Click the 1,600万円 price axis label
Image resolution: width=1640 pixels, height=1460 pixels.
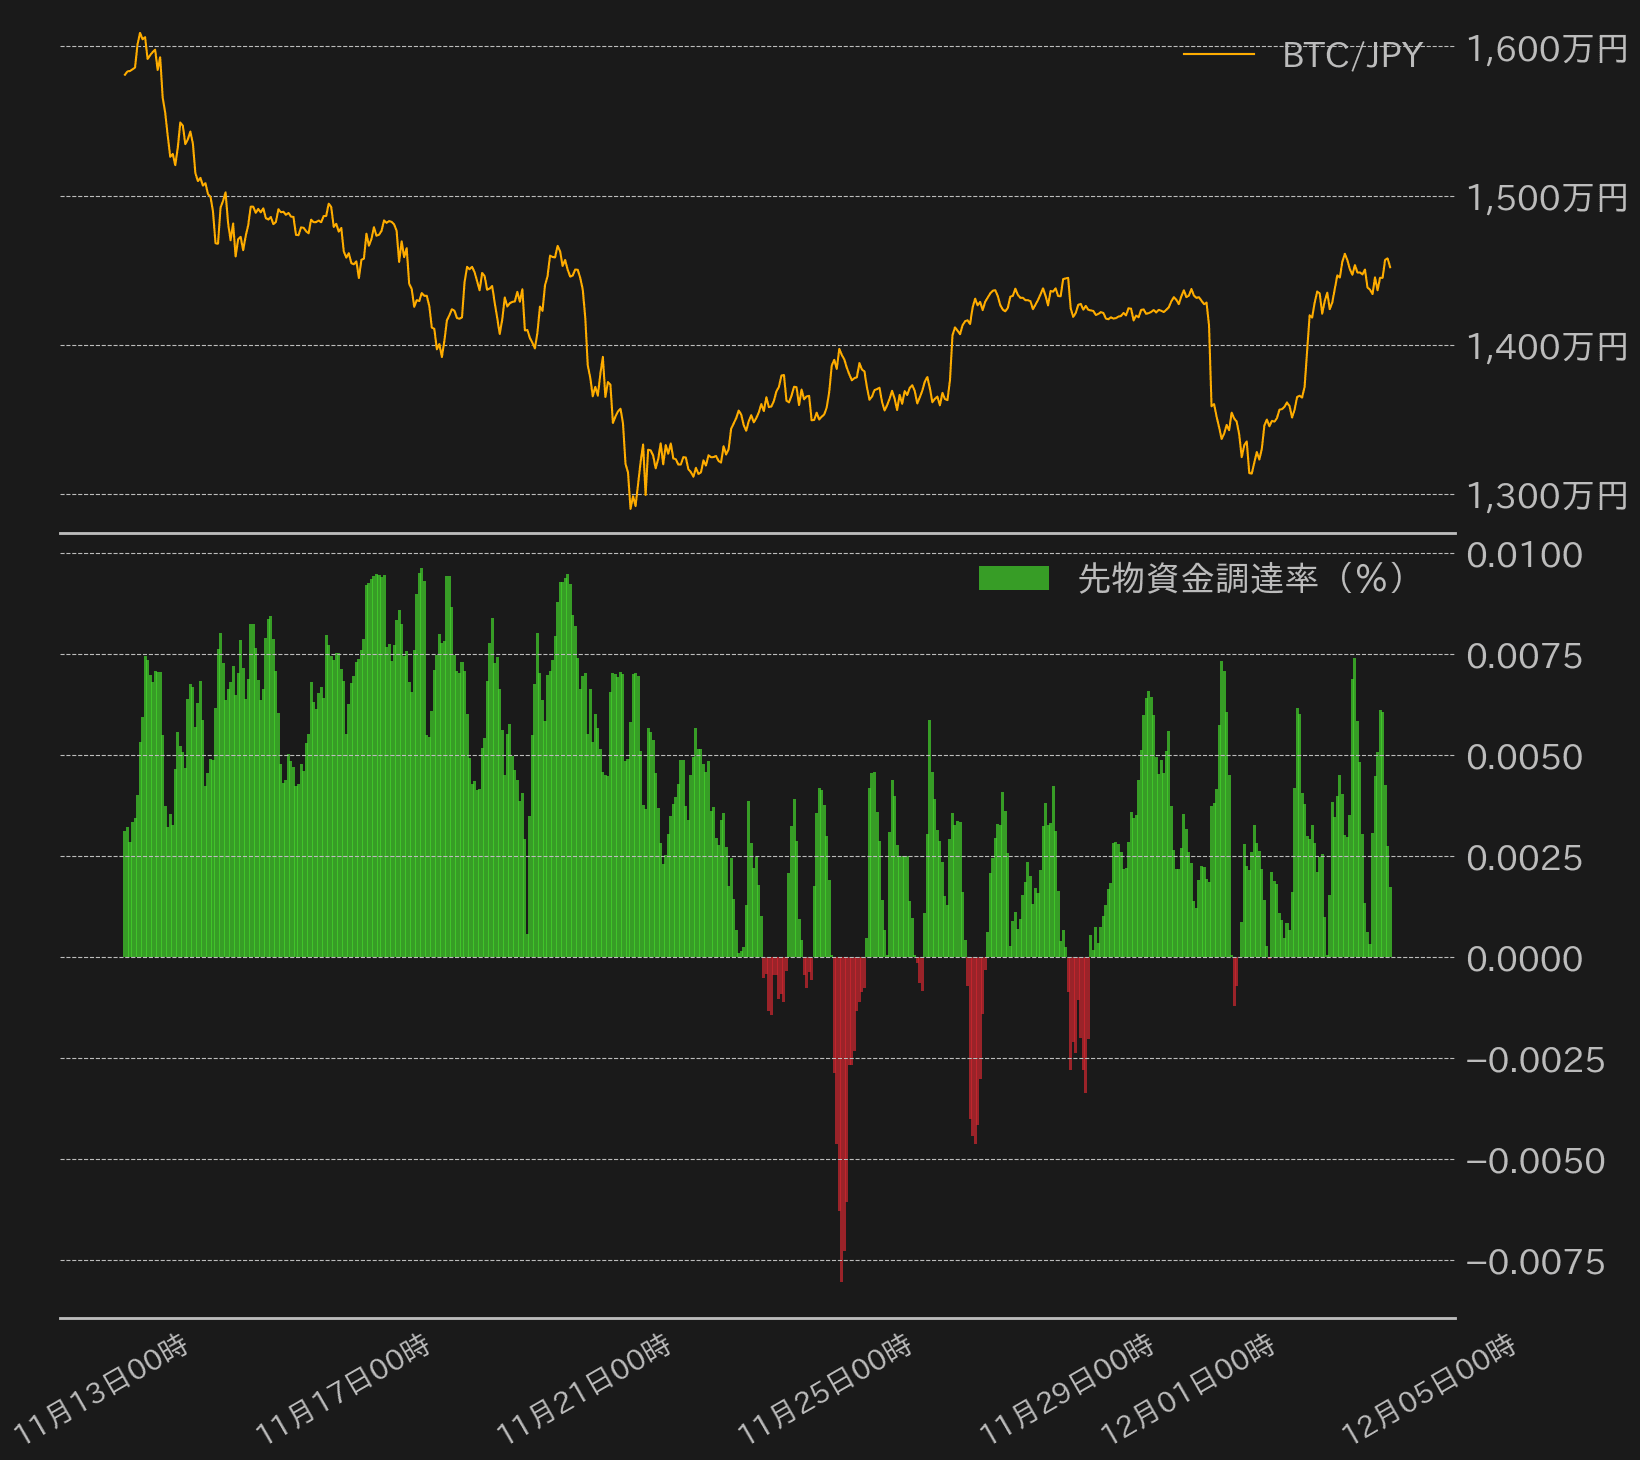click(1546, 49)
